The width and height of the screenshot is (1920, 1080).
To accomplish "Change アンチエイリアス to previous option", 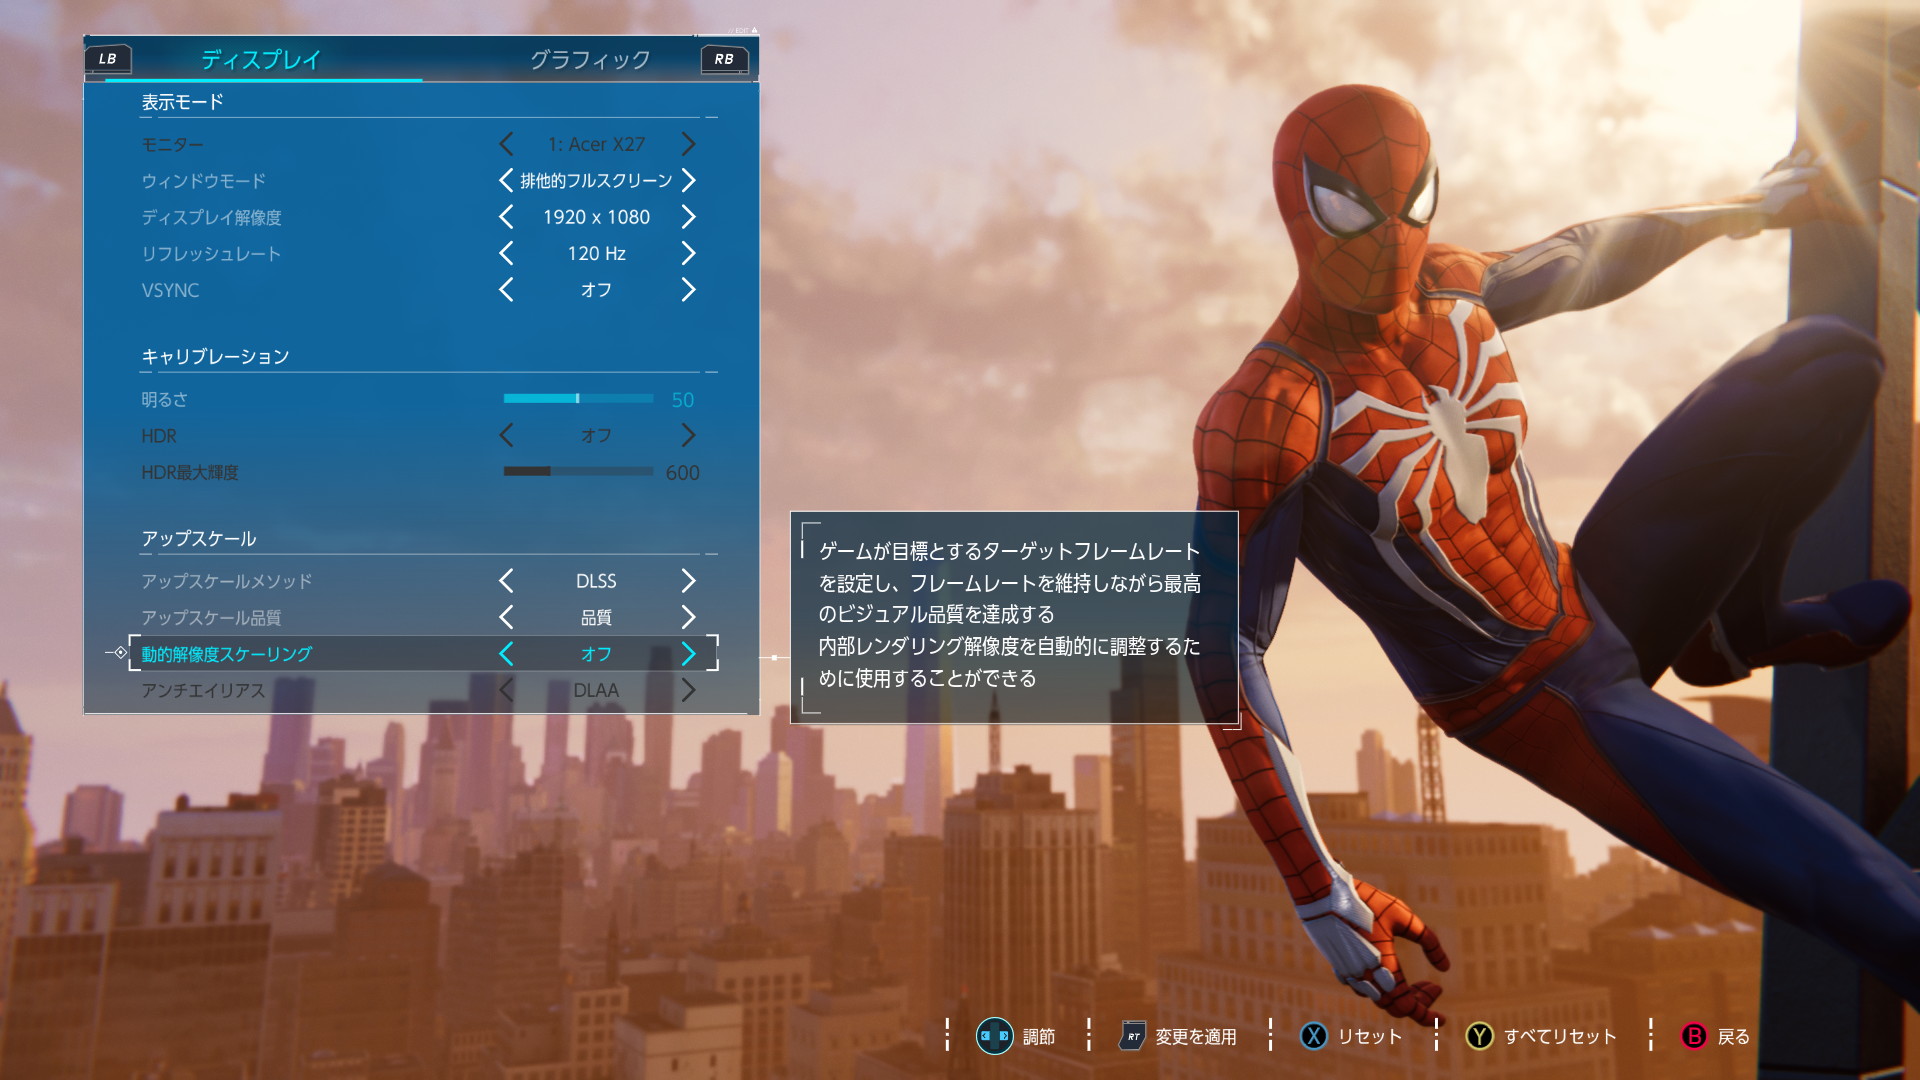I will (x=506, y=690).
